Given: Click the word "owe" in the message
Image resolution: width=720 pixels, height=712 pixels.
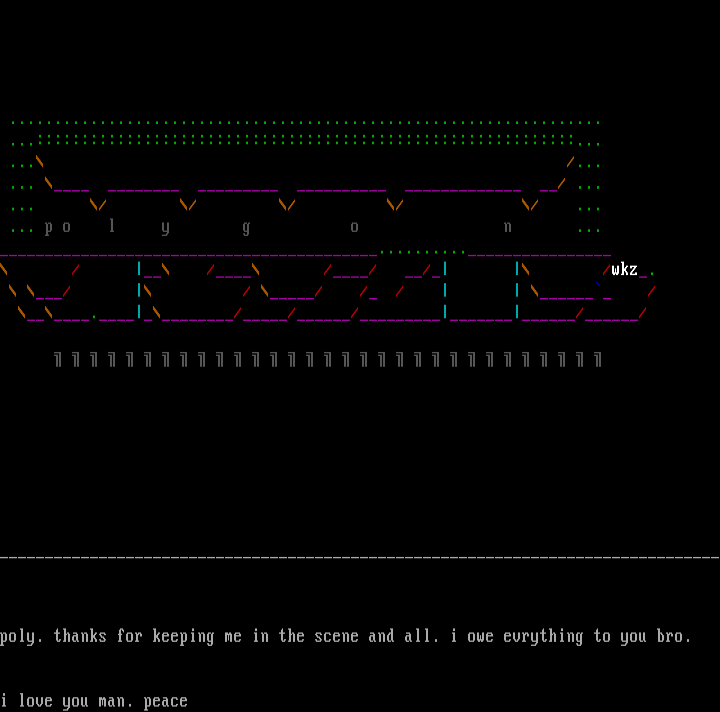Looking at the screenshot, I should tap(480, 636).
